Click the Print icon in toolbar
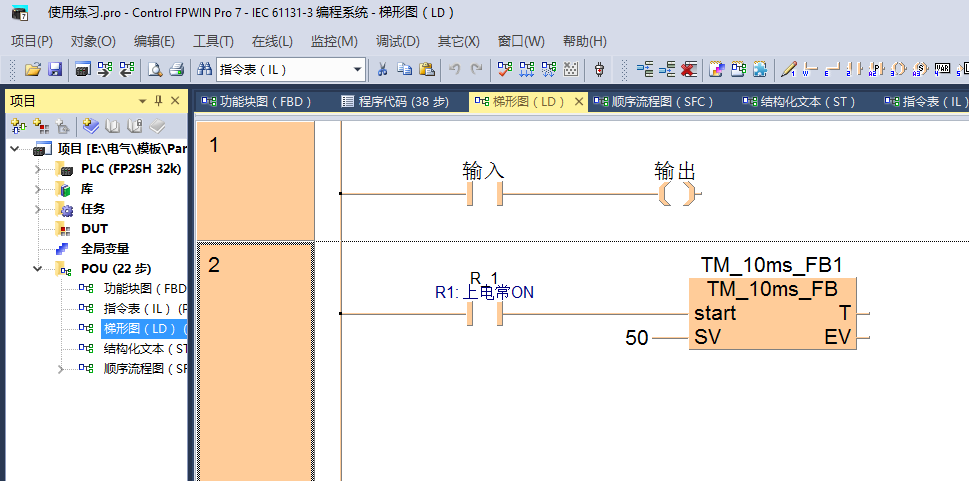This screenshot has width=969, height=481. (x=177, y=69)
